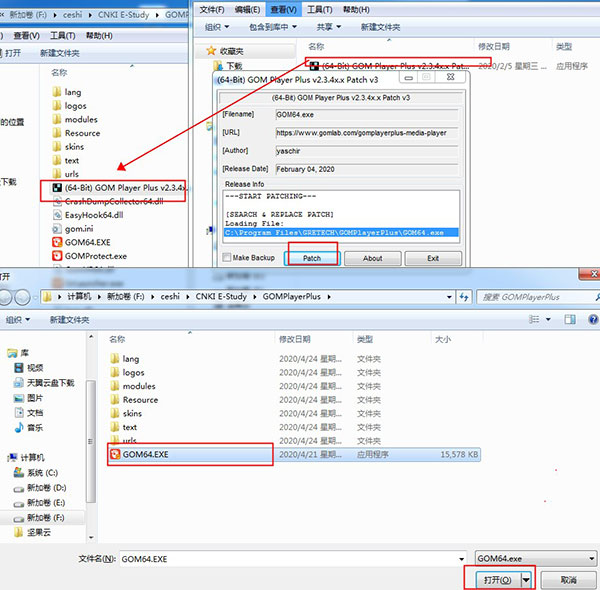Select 新加卷 (E:) drive in sidebar
Screen dimensions: 600x590
[x=39, y=503]
